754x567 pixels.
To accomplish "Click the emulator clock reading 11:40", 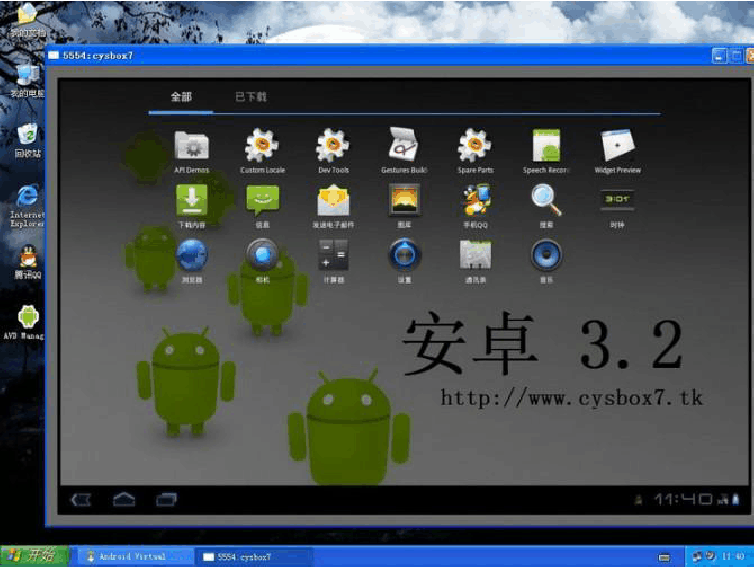I will [683, 499].
